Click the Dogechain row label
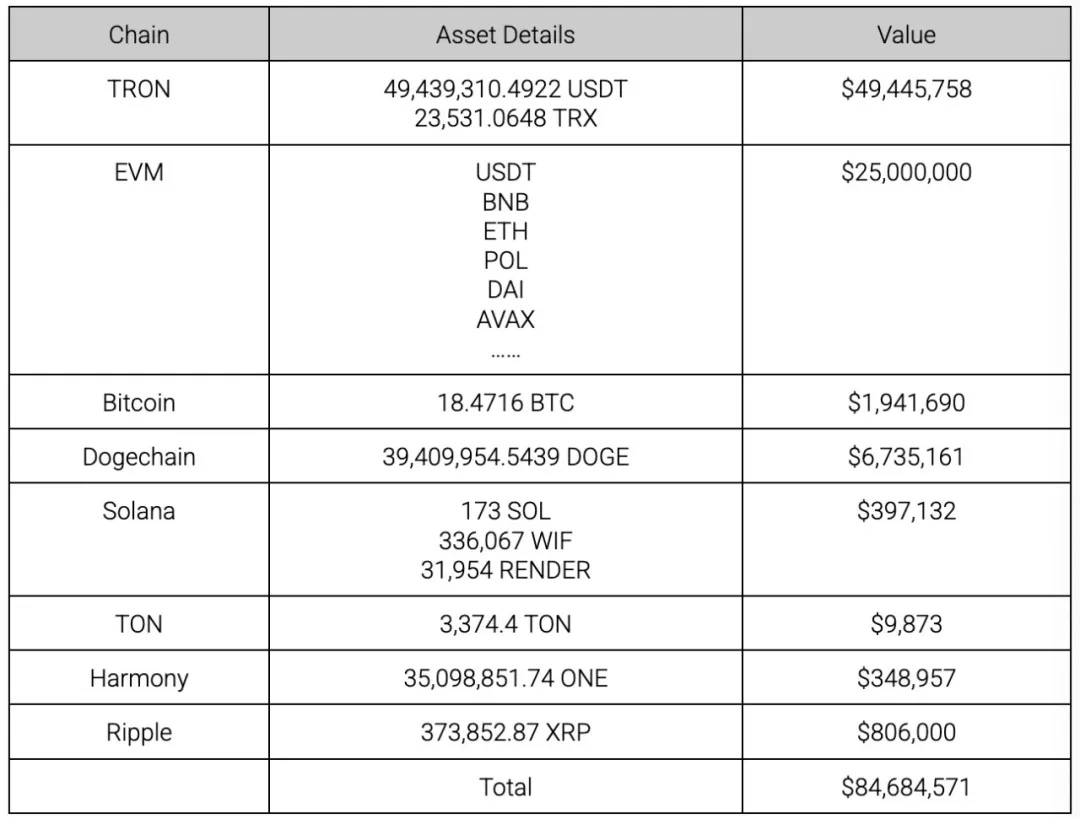This screenshot has height=819, width=1080. pyautogui.click(x=139, y=457)
